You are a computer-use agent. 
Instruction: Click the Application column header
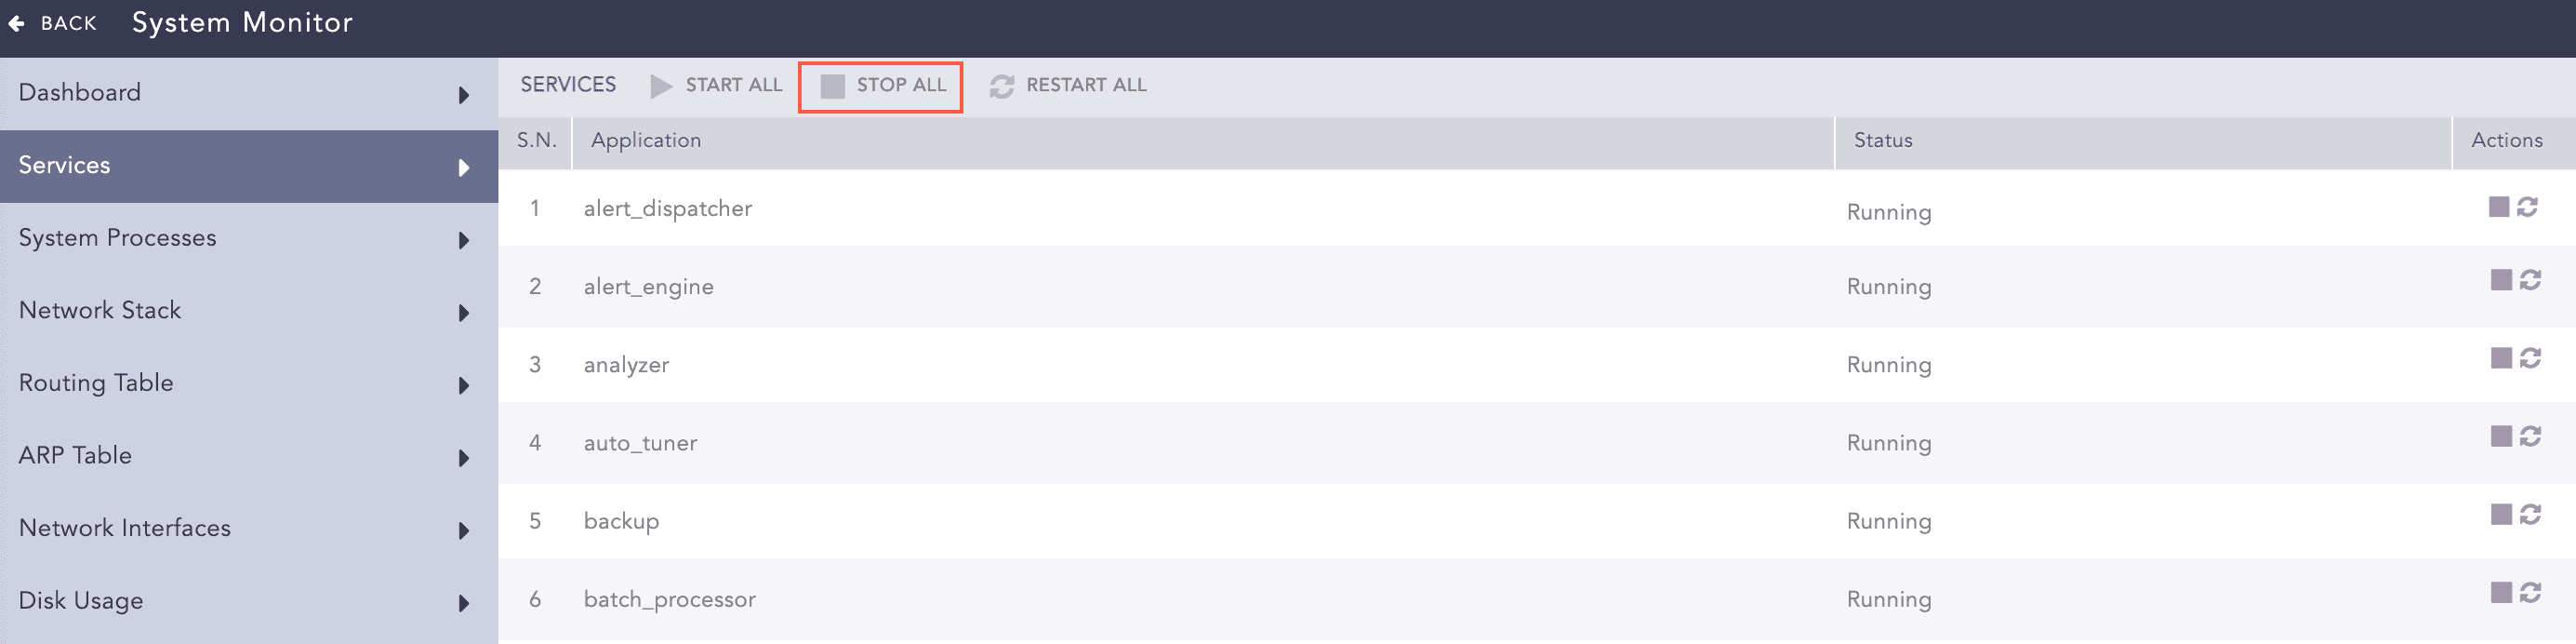[646, 141]
